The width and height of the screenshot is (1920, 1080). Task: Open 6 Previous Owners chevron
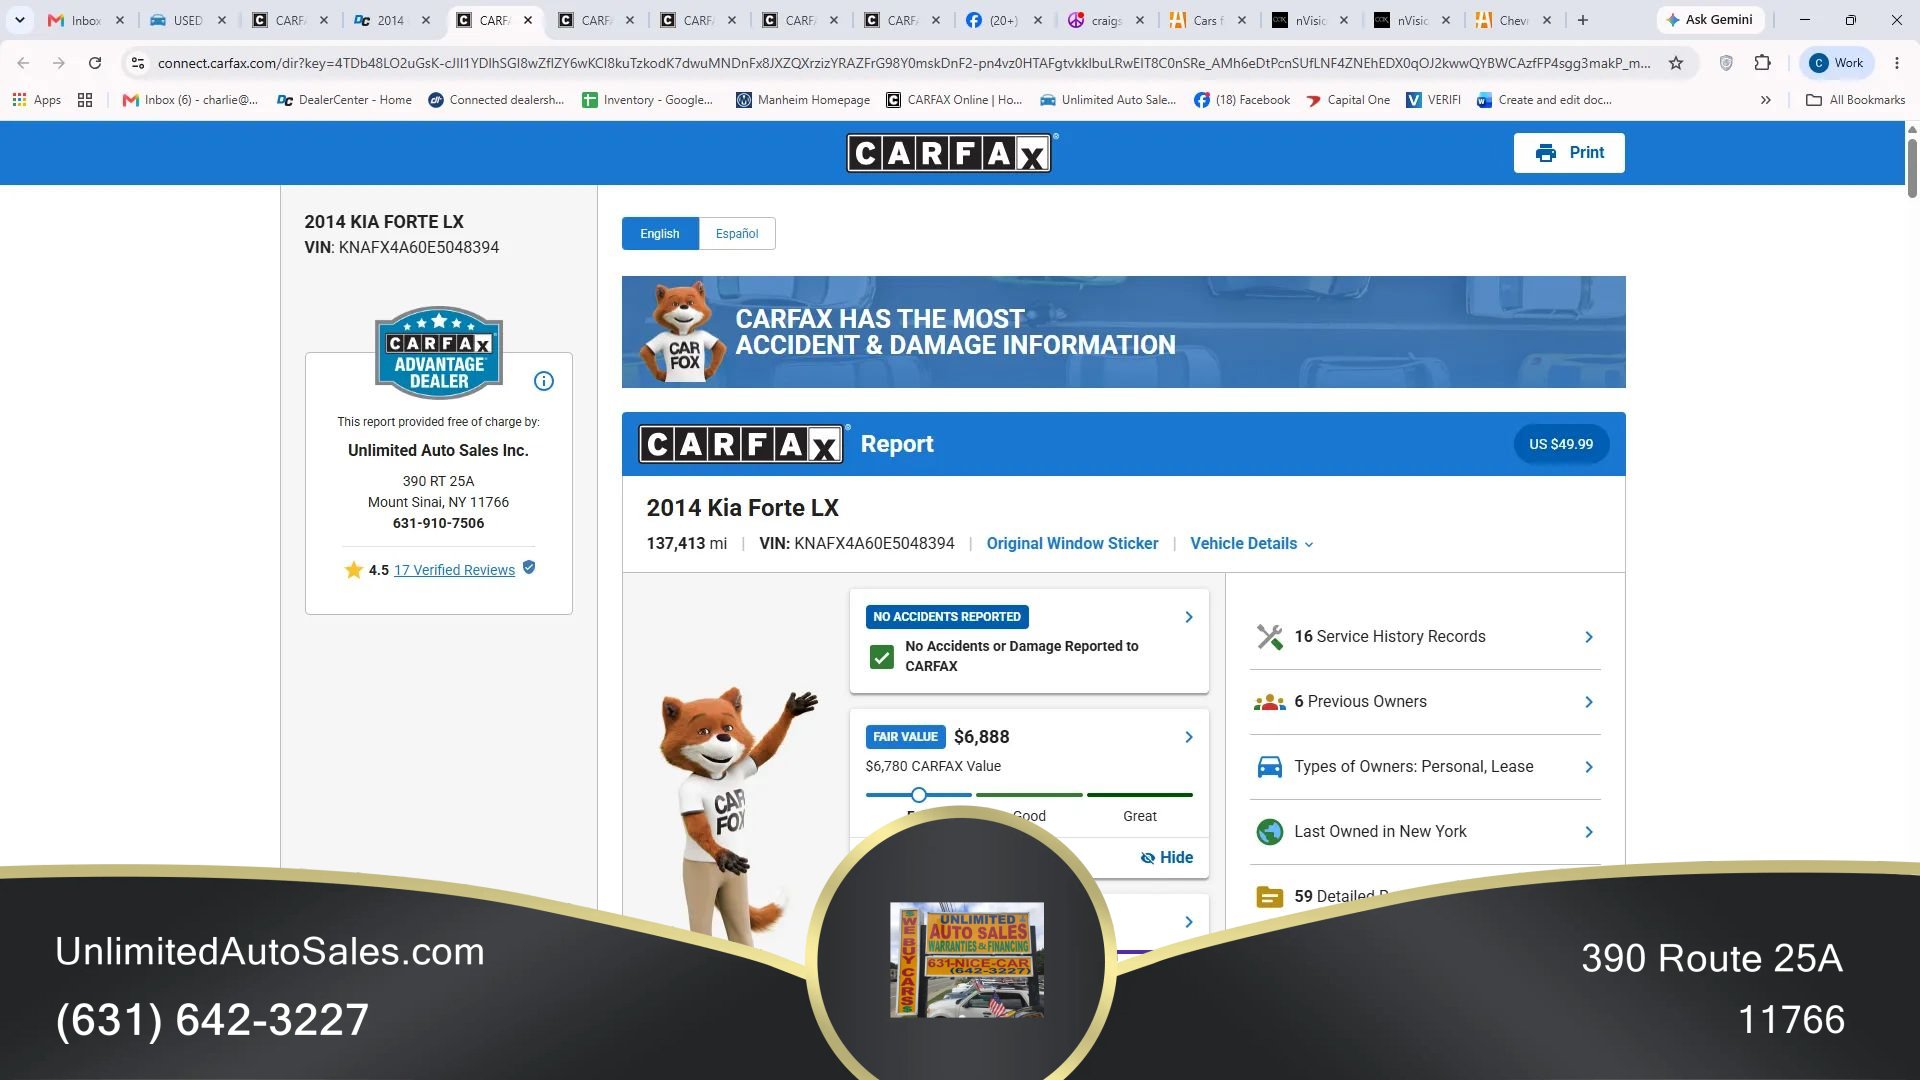point(1589,702)
